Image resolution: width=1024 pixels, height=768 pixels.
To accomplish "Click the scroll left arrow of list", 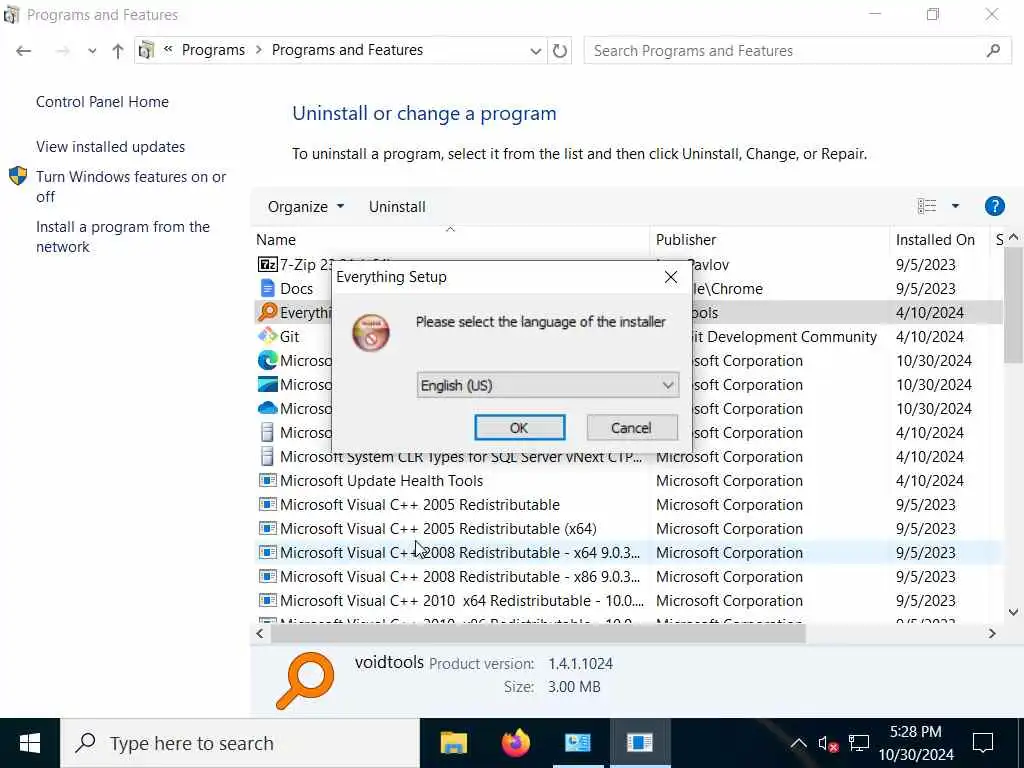I will tap(260, 633).
